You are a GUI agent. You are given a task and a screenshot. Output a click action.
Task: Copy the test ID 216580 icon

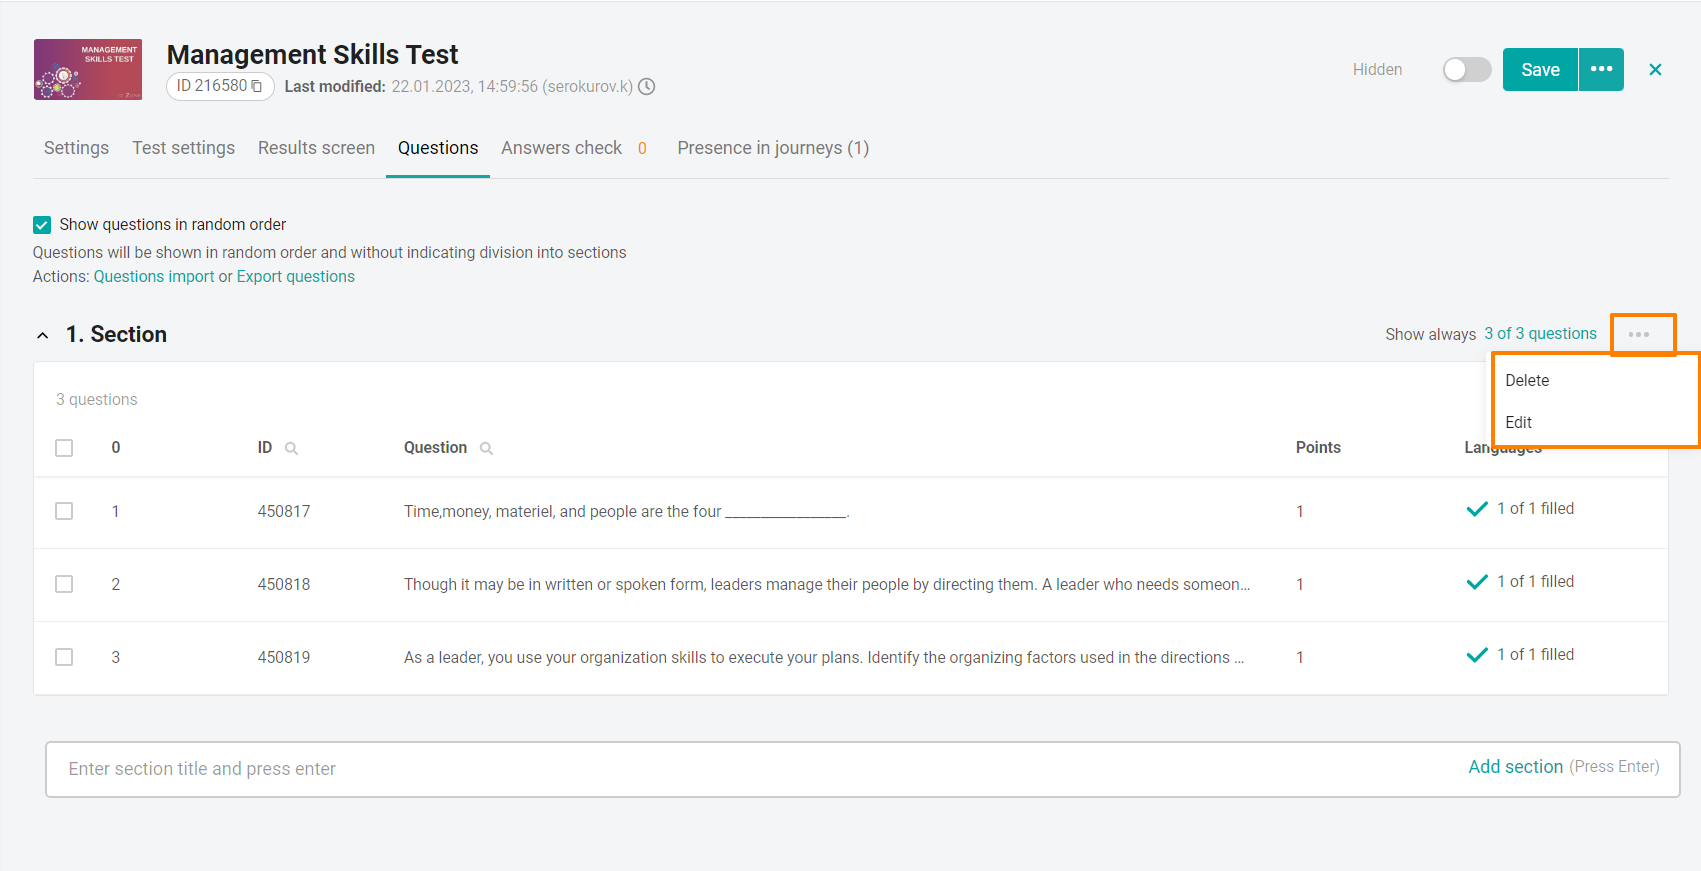257,86
